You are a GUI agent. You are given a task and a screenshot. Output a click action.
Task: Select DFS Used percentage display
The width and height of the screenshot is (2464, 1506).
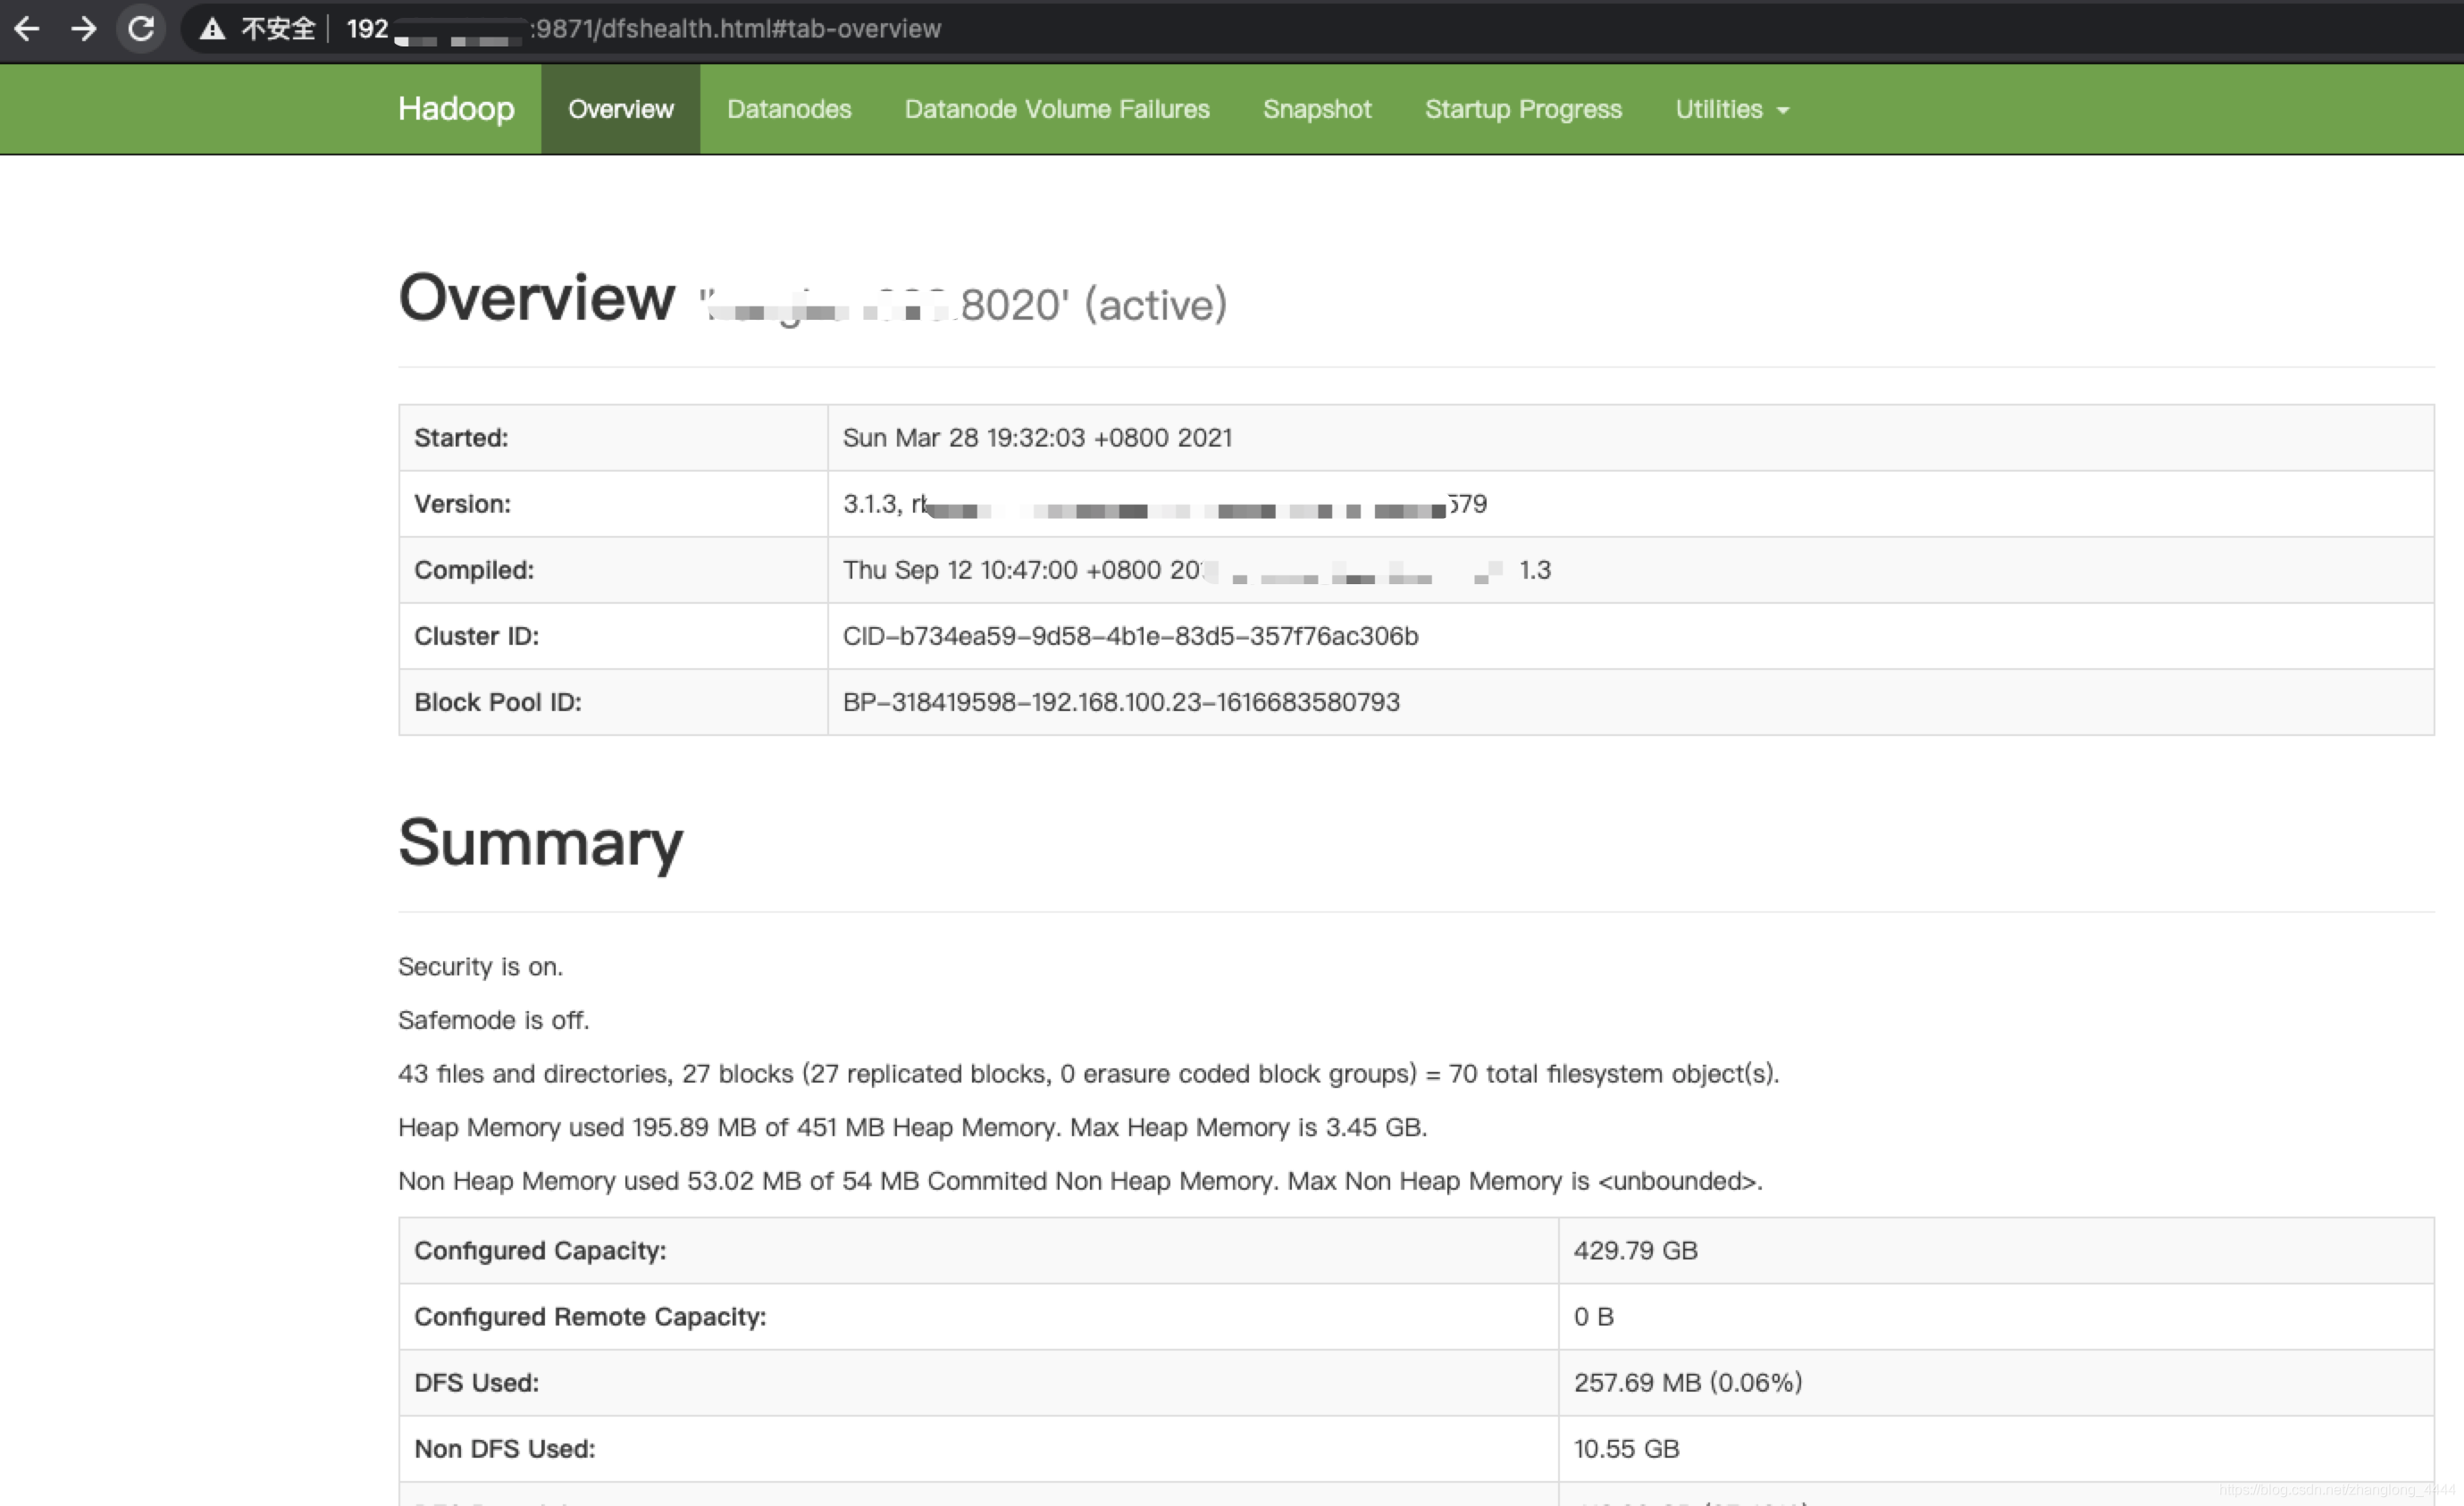[x=1760, y=1381]
